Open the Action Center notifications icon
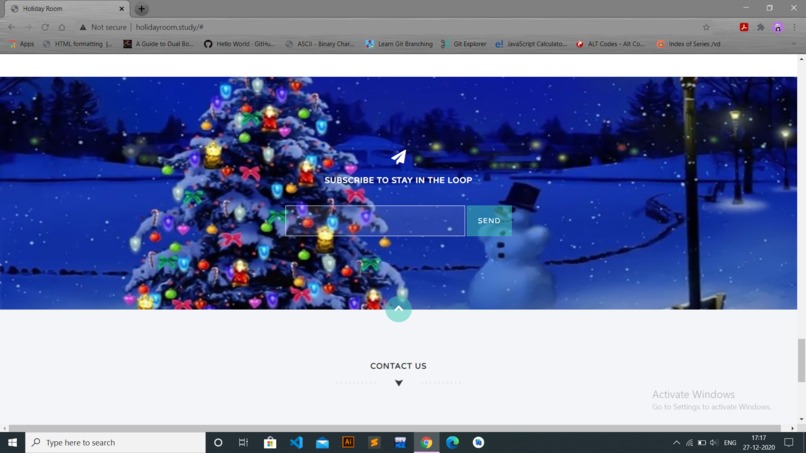This screenshot has width=806, height=453. click(x=789, y=442)
